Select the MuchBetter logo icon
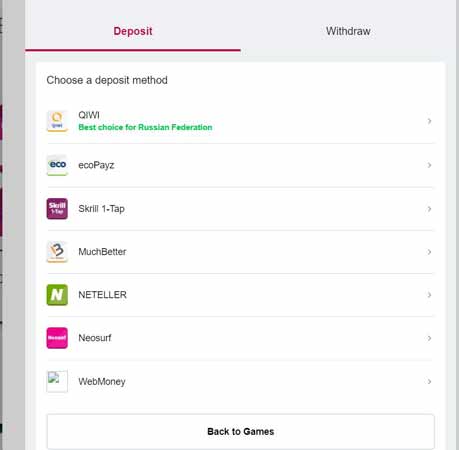The height and width of the screenshot is (450, 459). tap(57, 252)
